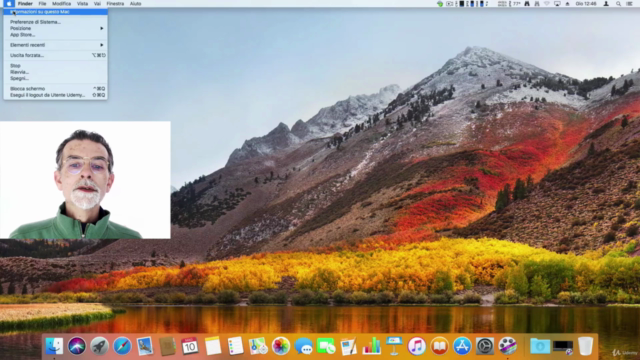Open the Modifica menu
The height and width of the screenshot is (360, 640).
(x=62, y=4)
